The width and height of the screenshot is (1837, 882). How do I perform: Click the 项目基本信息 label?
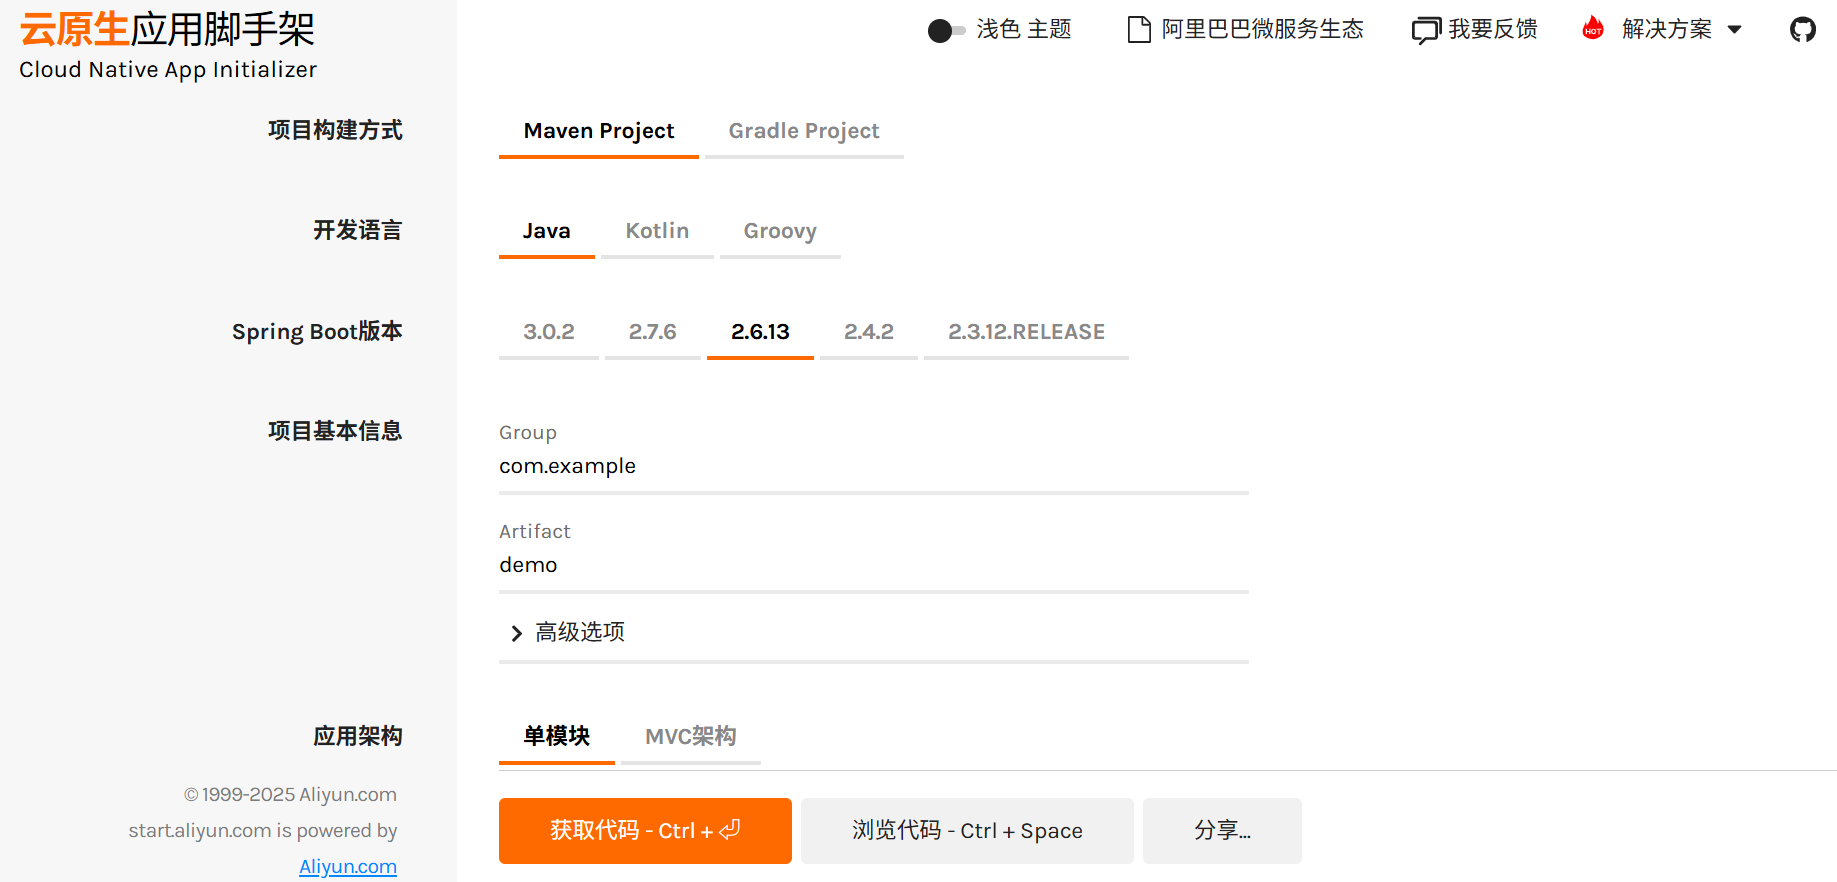pyautogui.click(x=335, y=431)
